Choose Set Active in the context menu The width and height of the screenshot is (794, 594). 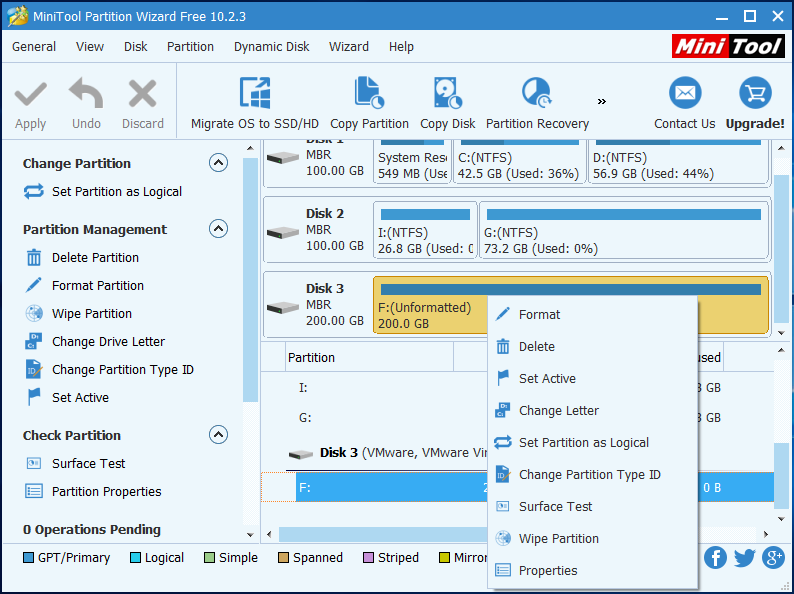592,379
